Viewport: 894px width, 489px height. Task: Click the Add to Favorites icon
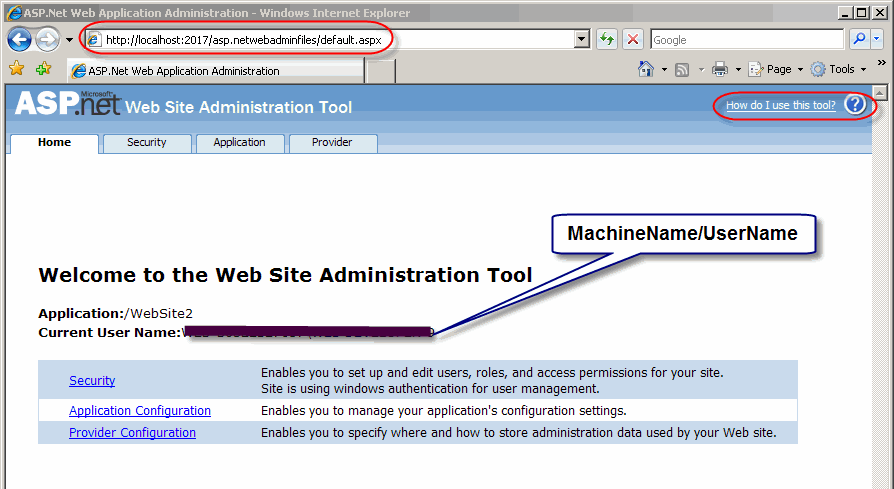(x=43, y=69)
